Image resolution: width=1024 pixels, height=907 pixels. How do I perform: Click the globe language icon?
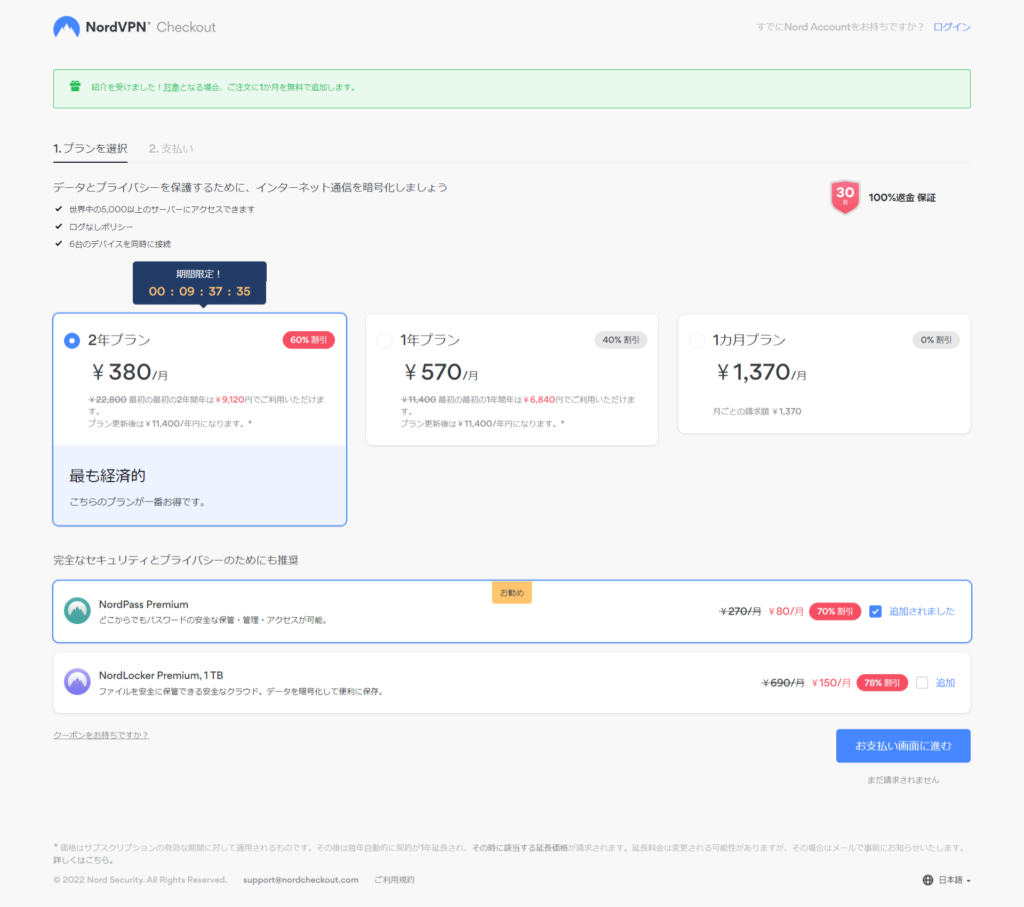928,880
